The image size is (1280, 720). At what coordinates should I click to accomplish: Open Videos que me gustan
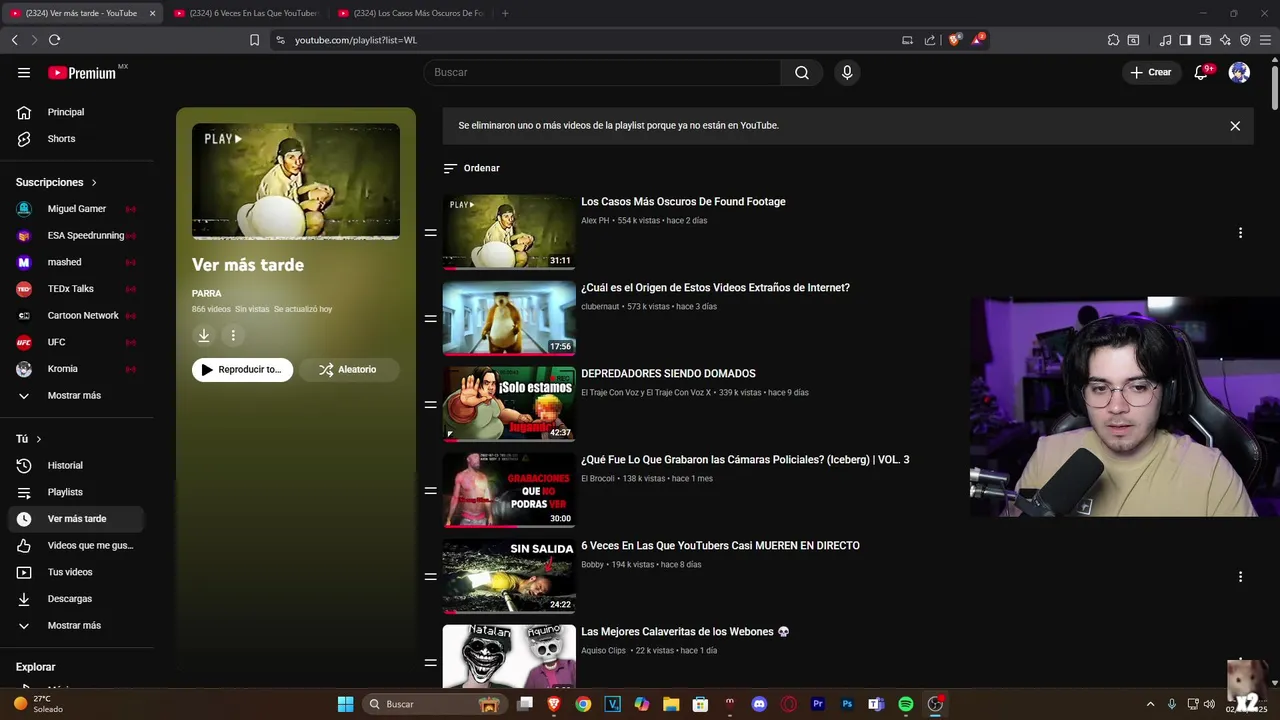(x=76, y=545)
